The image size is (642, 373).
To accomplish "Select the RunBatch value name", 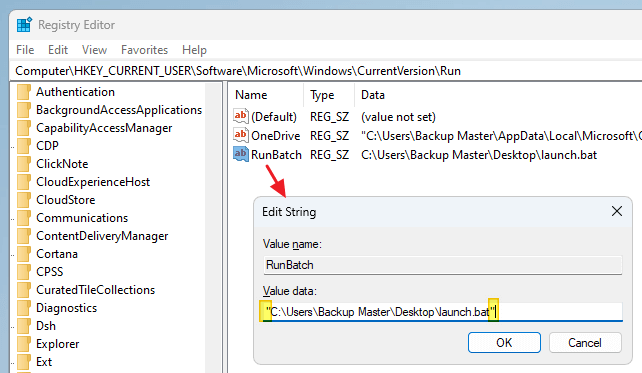I will pyautogui.click(x=276, y=155).
